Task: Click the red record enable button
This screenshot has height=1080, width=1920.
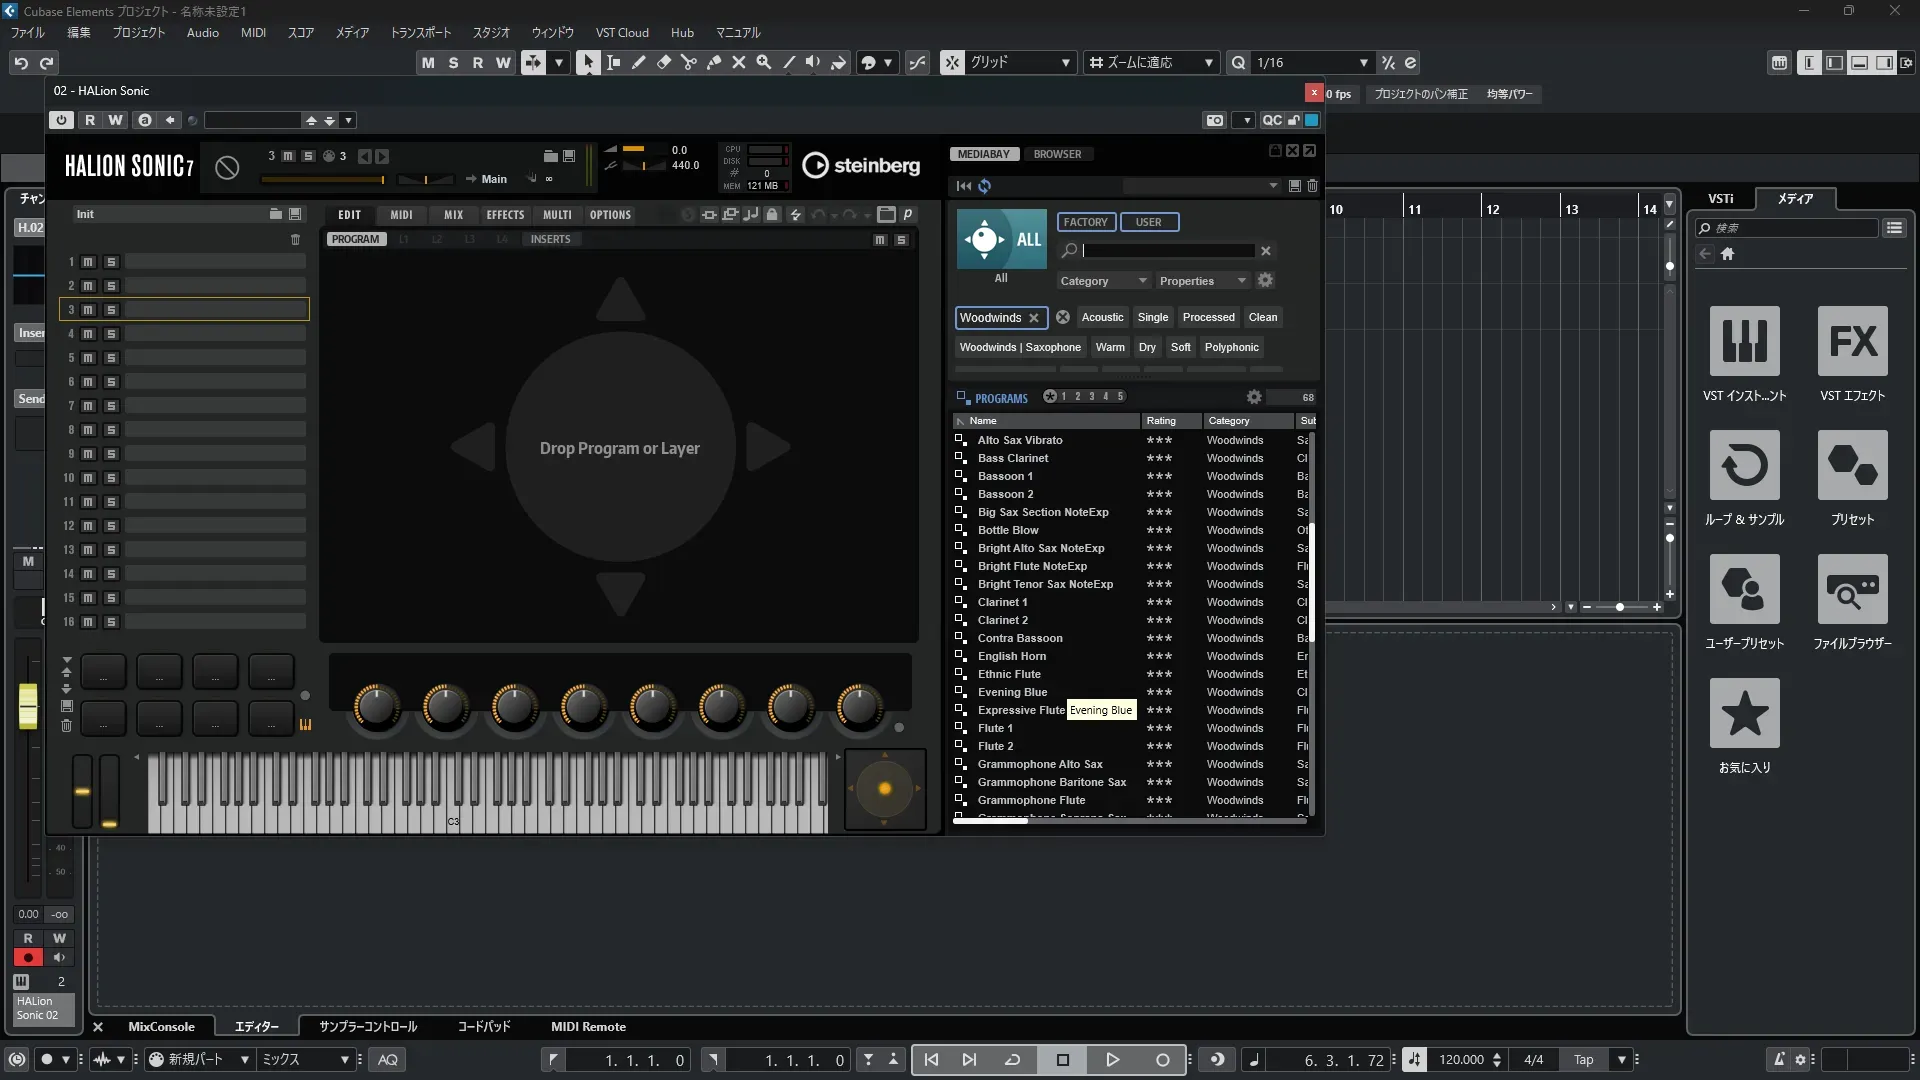Action: click(28, 958)
